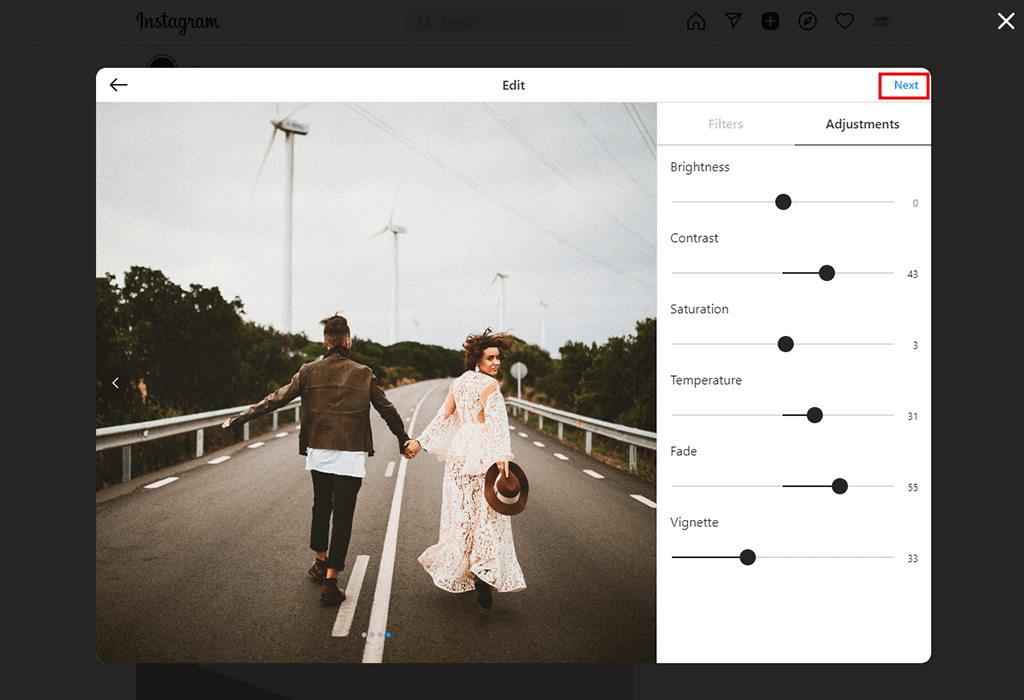Select the Adjustments tab
1024x700 pixels.
(862, 124)
